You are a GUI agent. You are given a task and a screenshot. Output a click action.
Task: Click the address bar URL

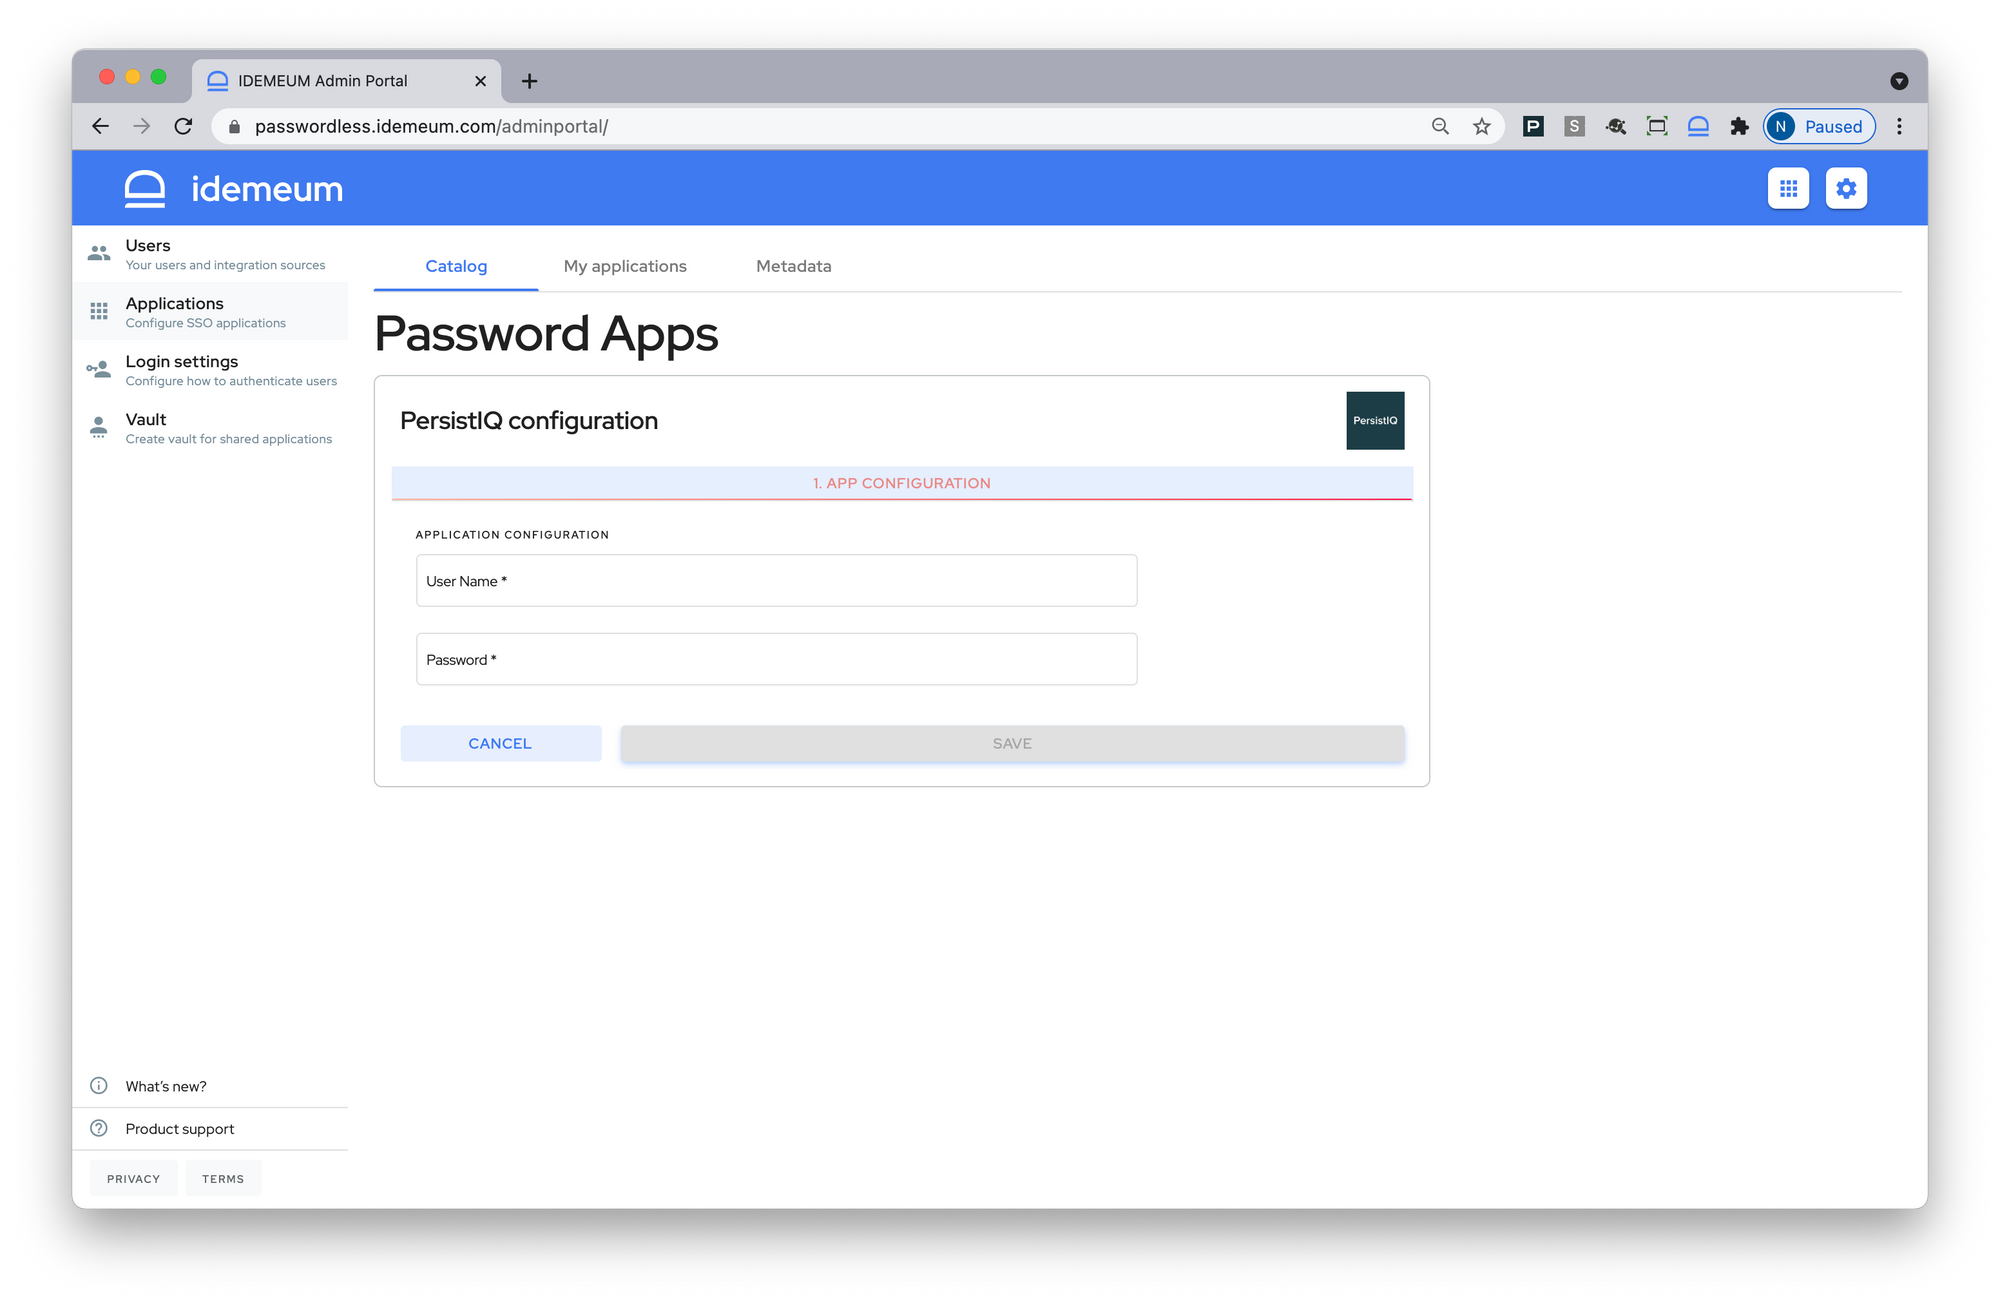click(x=431, y=126)
